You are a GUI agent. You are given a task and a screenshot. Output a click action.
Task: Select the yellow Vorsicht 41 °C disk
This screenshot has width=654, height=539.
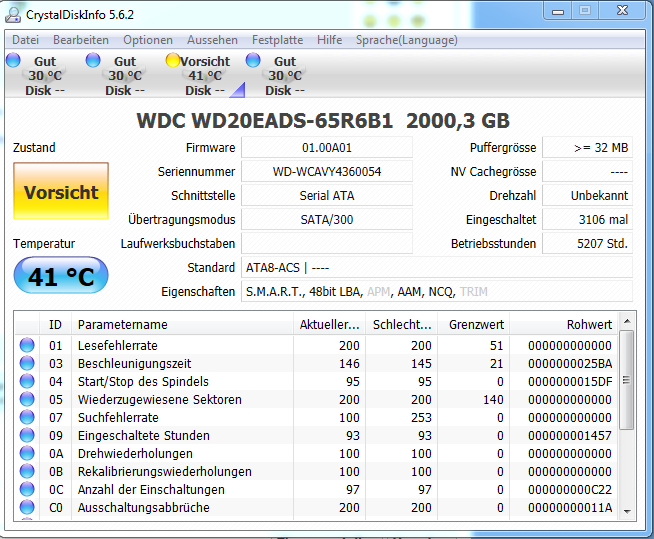(x=198, y=75)
